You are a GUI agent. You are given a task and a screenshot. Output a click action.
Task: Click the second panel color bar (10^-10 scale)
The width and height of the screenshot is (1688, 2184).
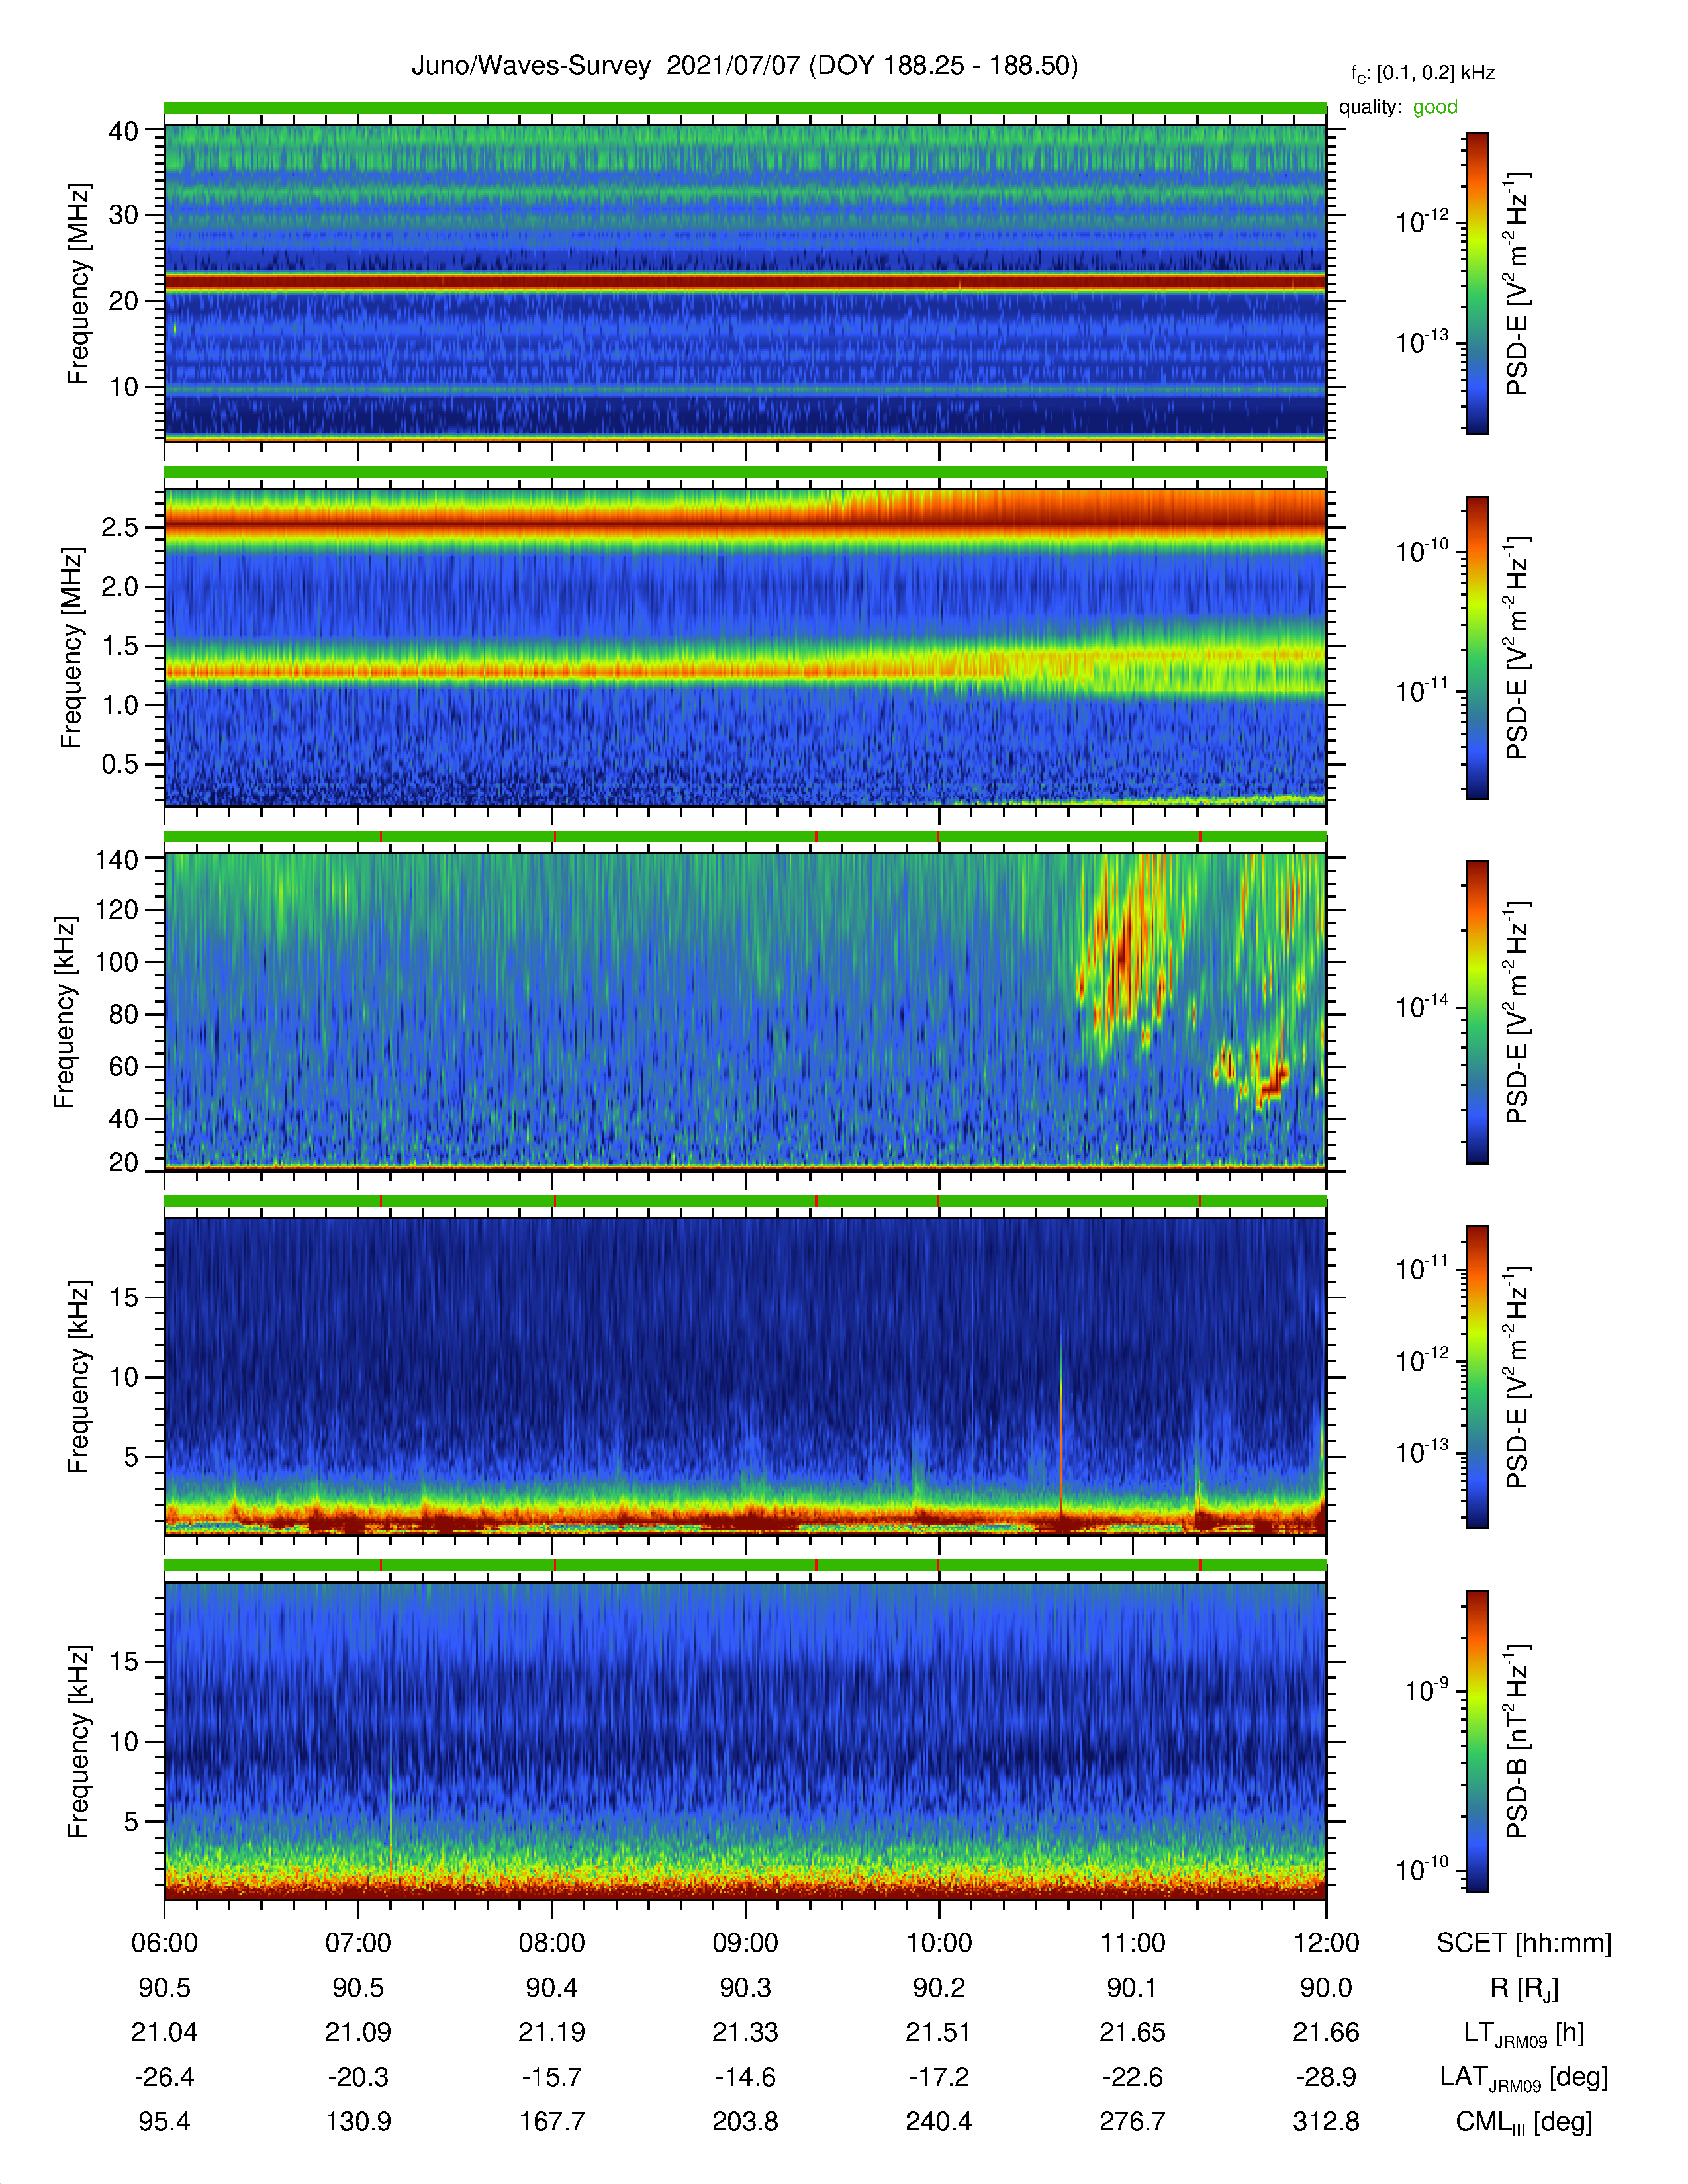click(x=1477, y=647)
